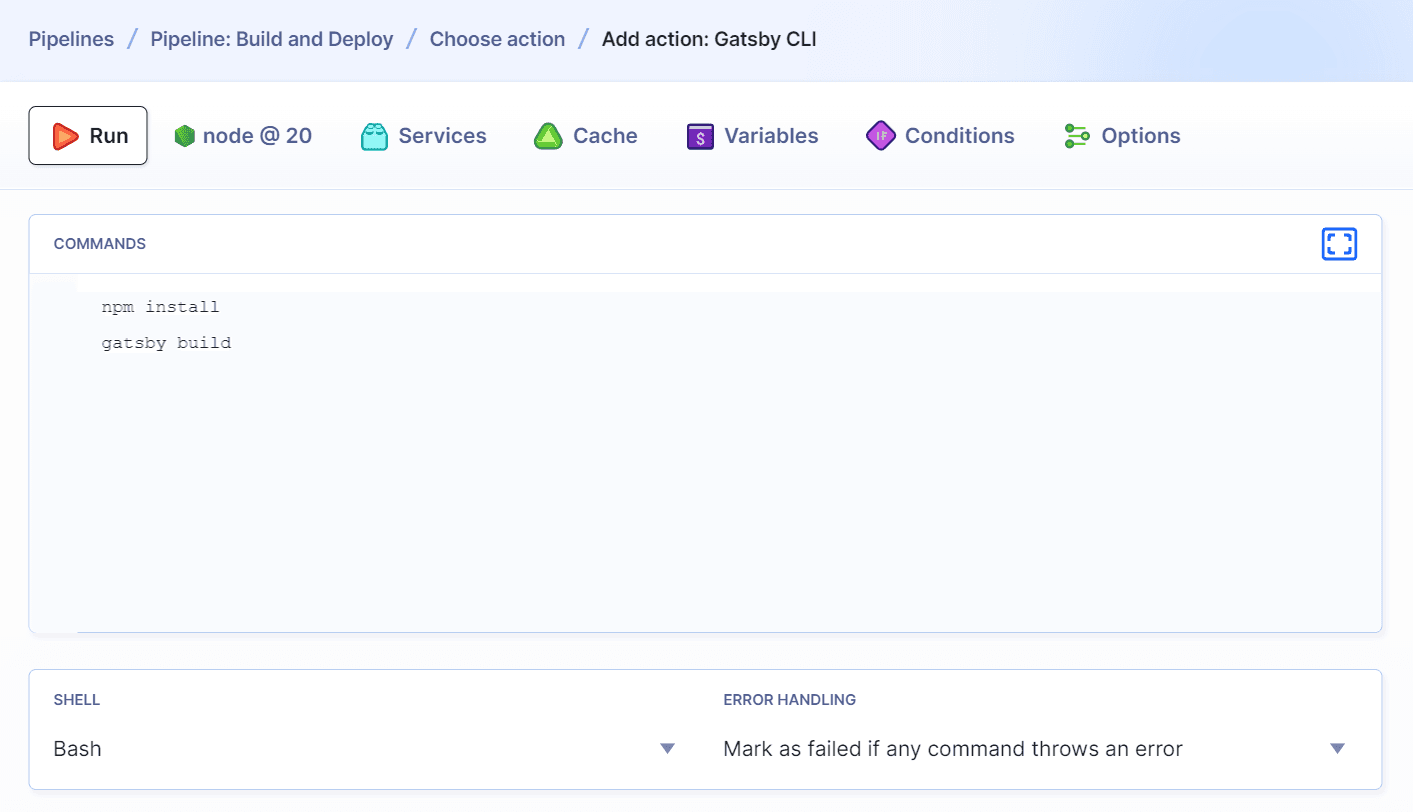This screenshot has height=812, width=1413.
Task: Select the Run tab
Action: pyautogui.click(x=88, y=135)
